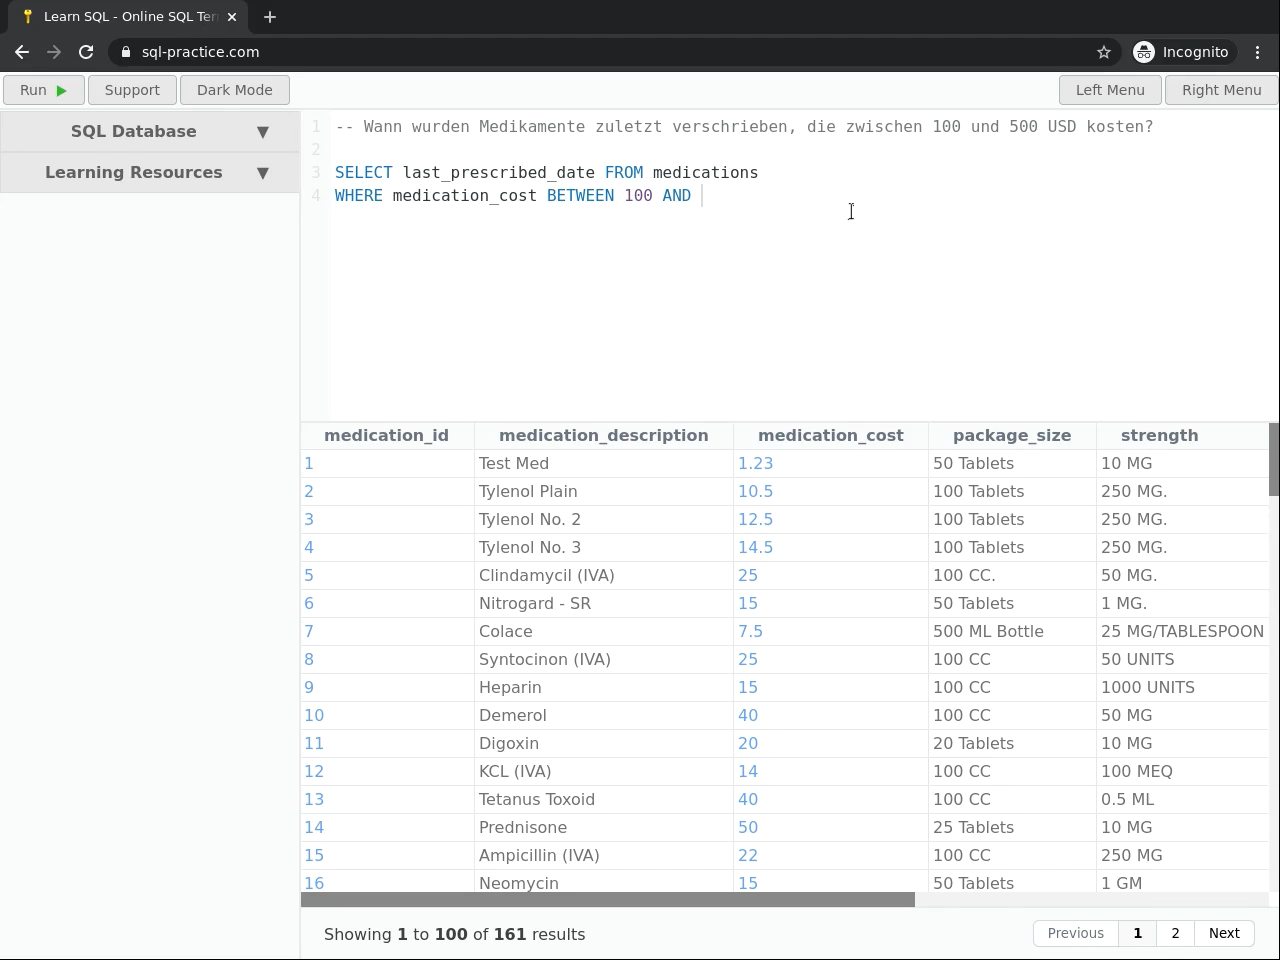Image resolution: width=1280 pixels, height=960 pixels.
Task: Expand the SQL Database section
Action: coord(150,131)
